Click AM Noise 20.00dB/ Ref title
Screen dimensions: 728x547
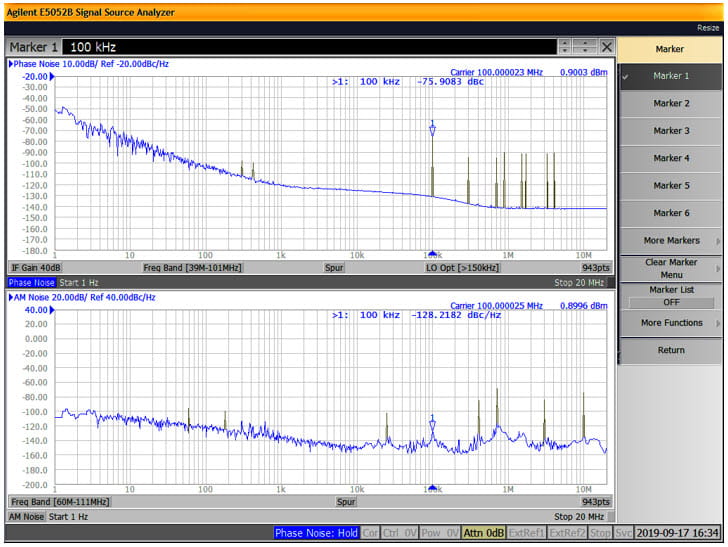point(84,298)
